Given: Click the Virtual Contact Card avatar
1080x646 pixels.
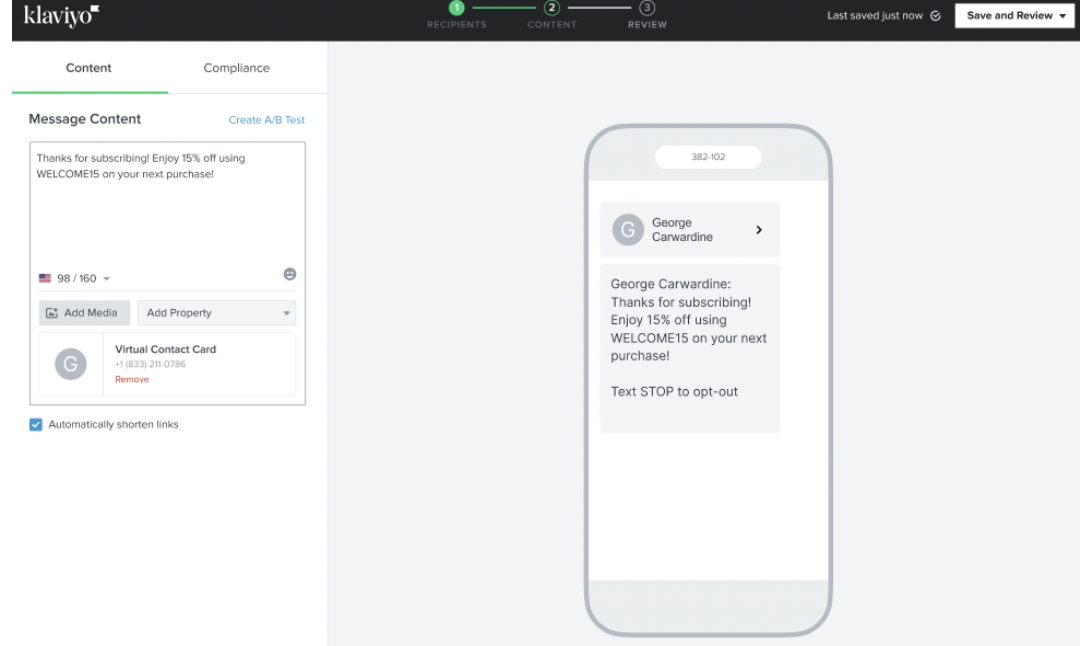Looking at the screenshot, I should (x=71, y=365).
